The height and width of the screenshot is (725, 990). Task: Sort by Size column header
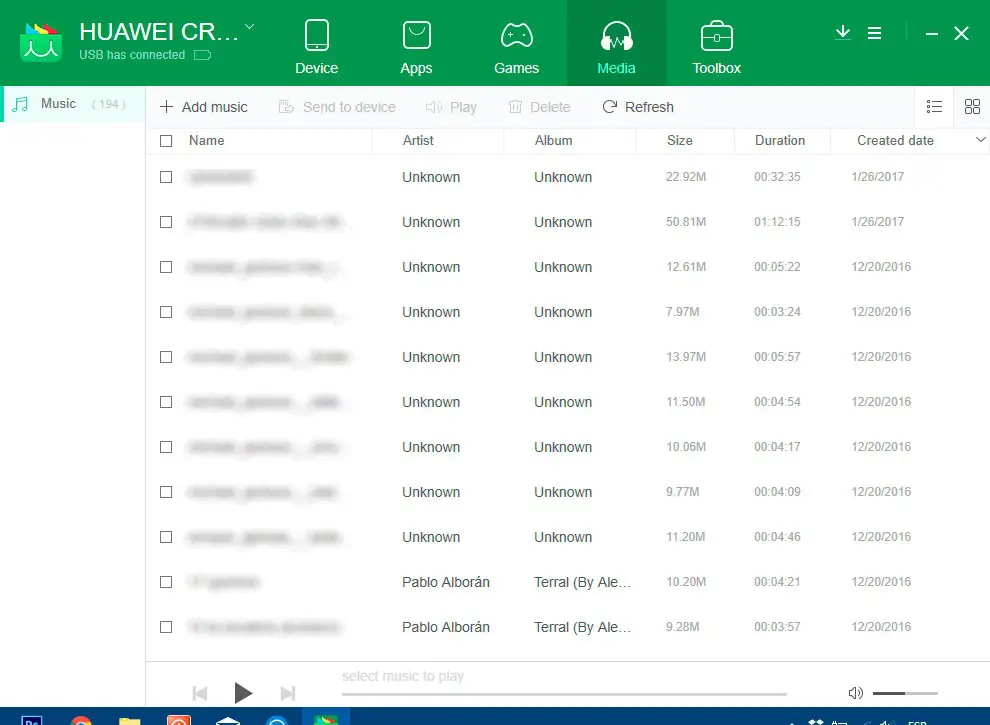679,140
